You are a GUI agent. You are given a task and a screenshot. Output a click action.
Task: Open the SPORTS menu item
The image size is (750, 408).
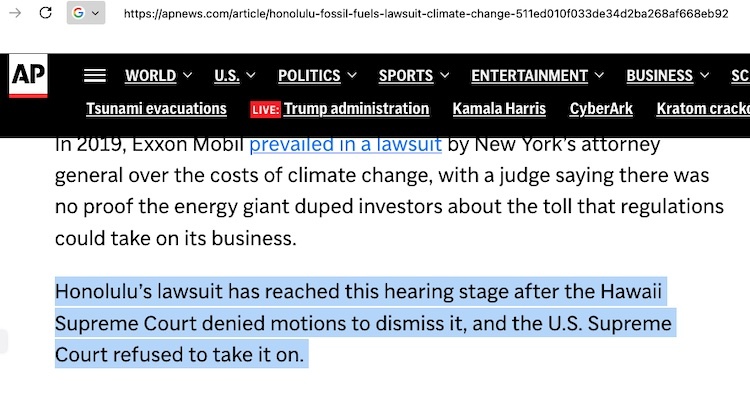pos(405,75)
